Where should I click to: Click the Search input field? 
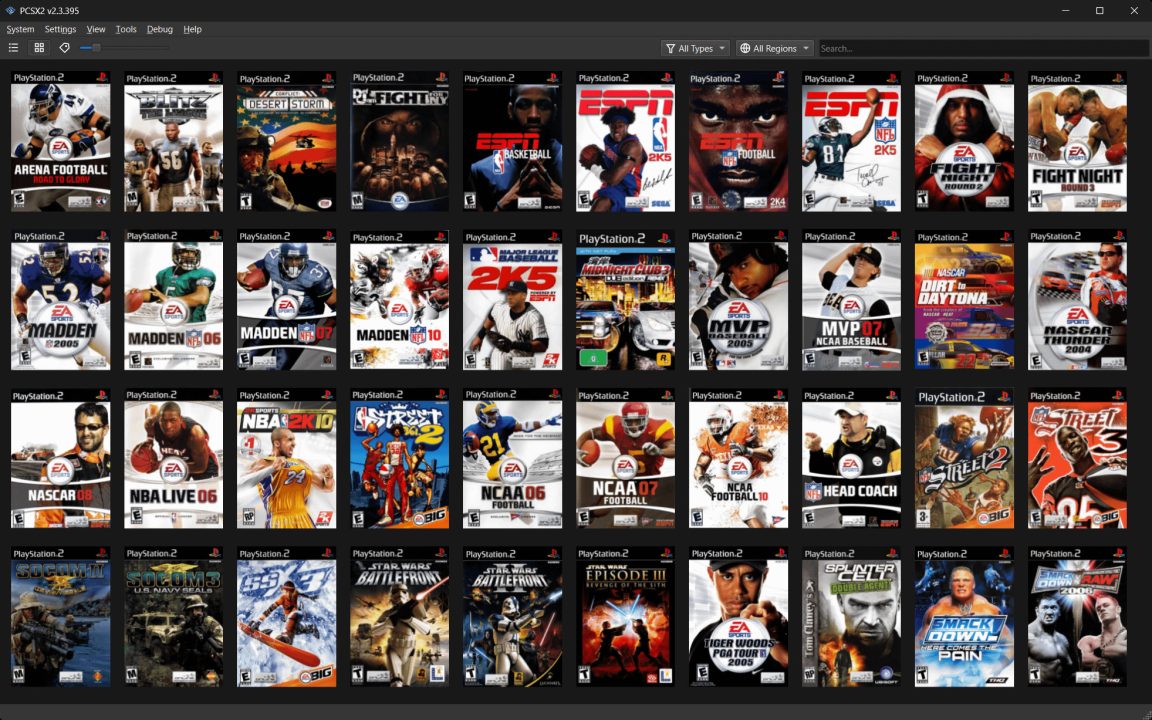[983, 48]
